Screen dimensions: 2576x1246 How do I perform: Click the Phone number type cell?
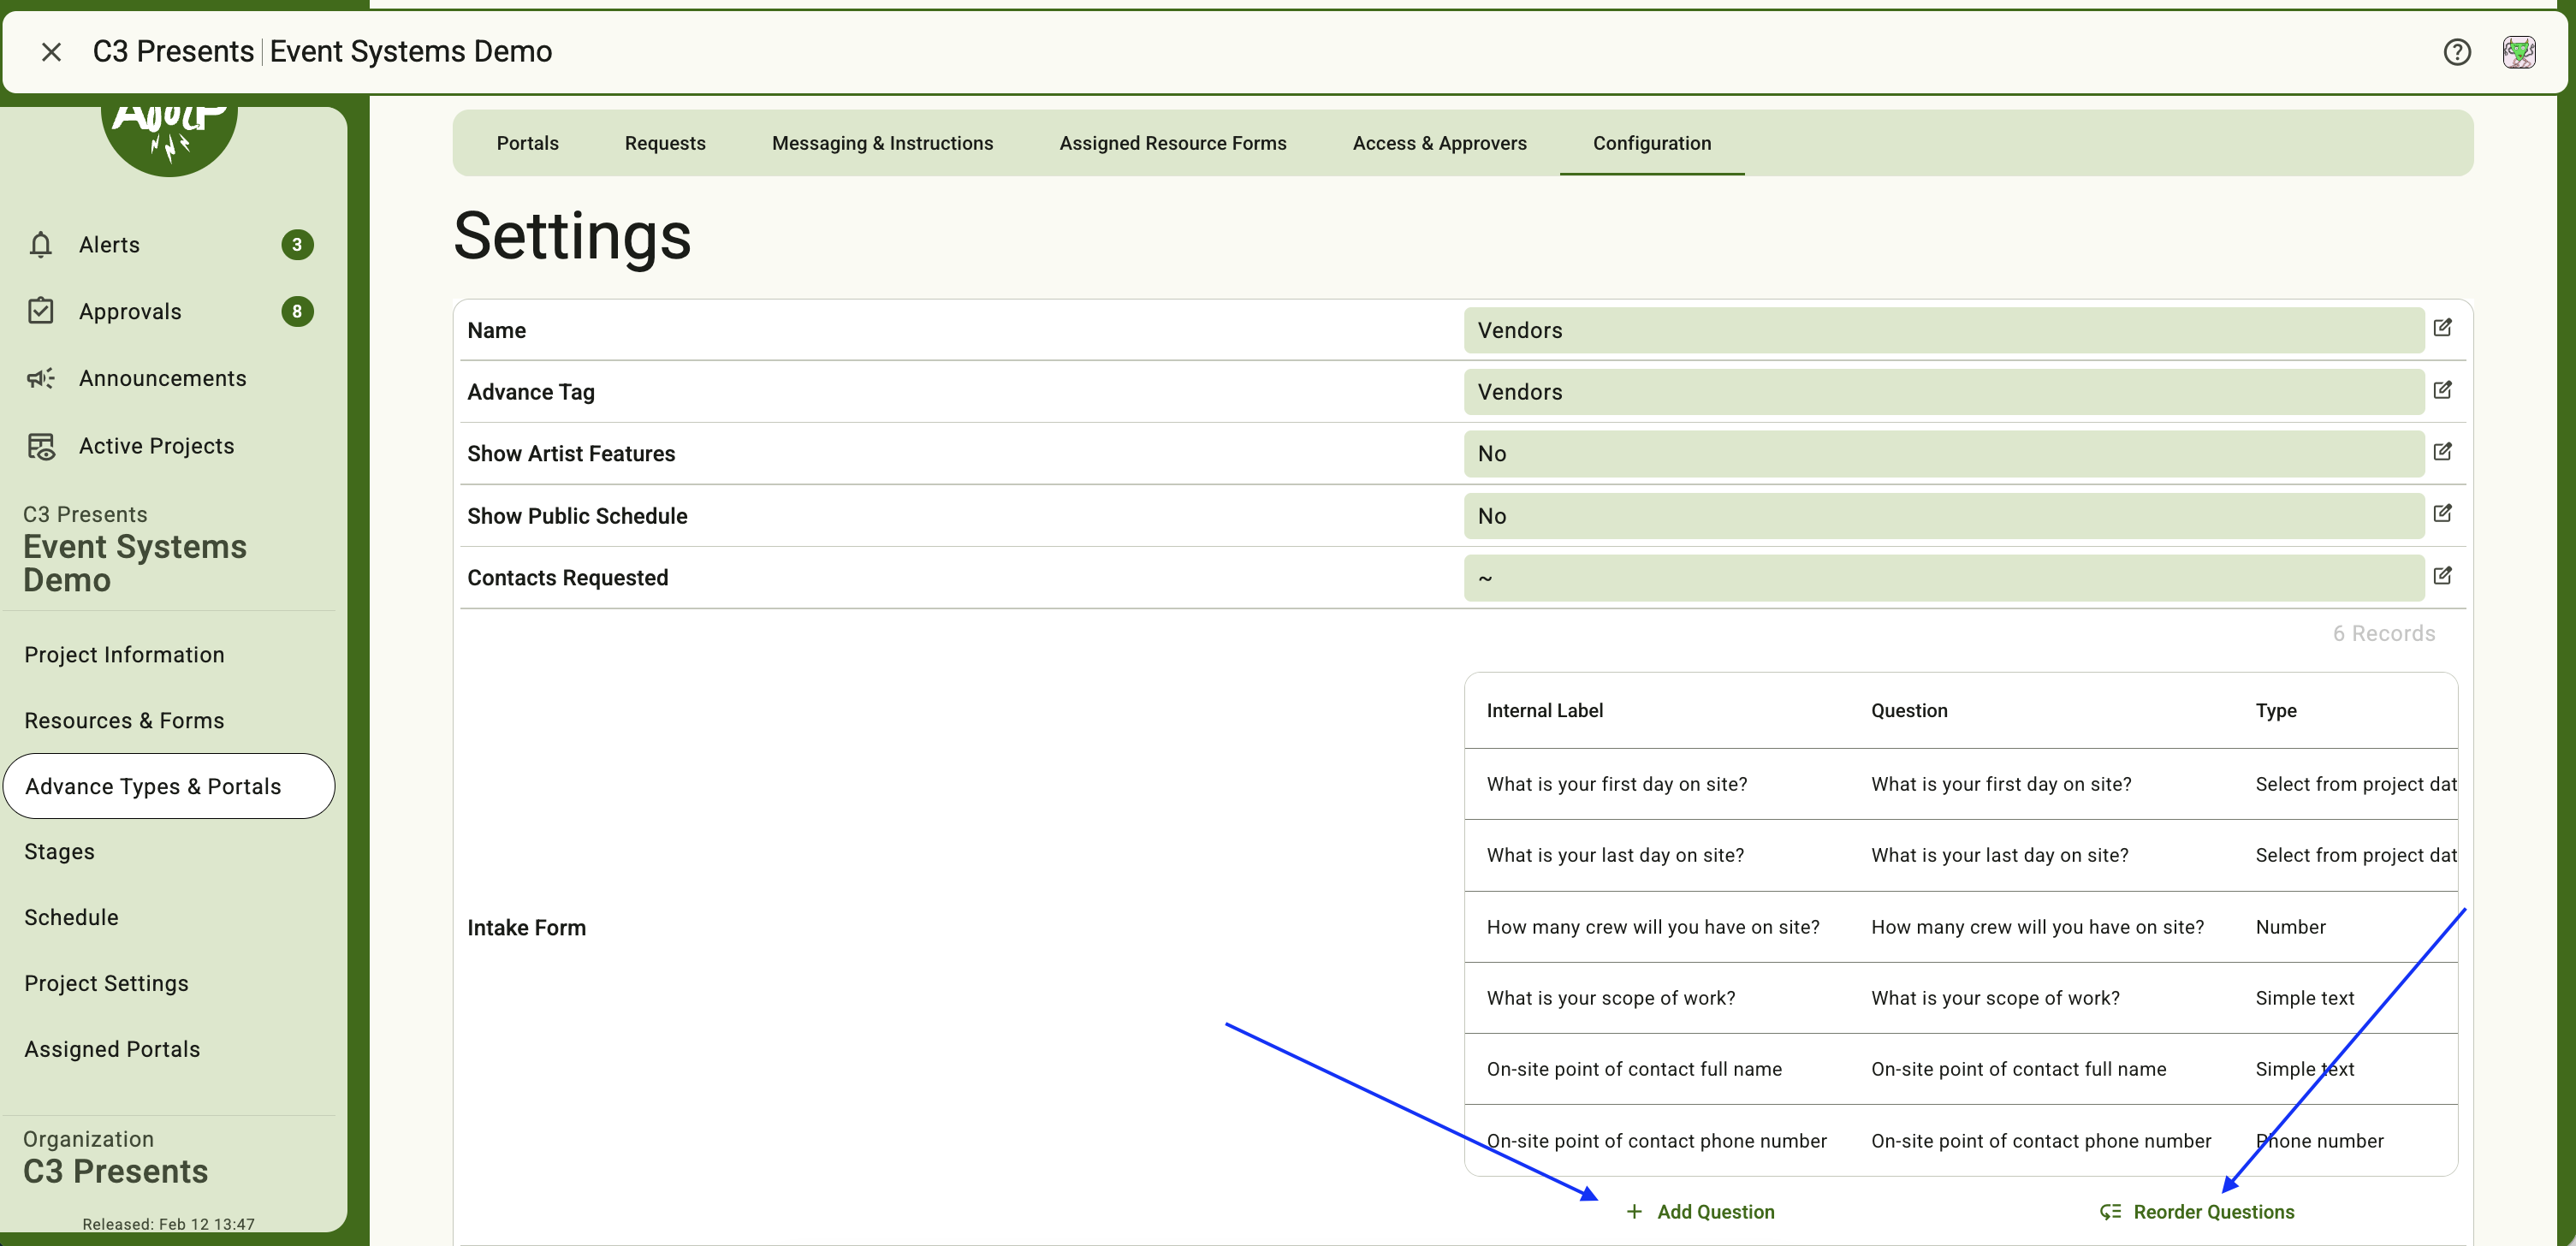2319,1142
